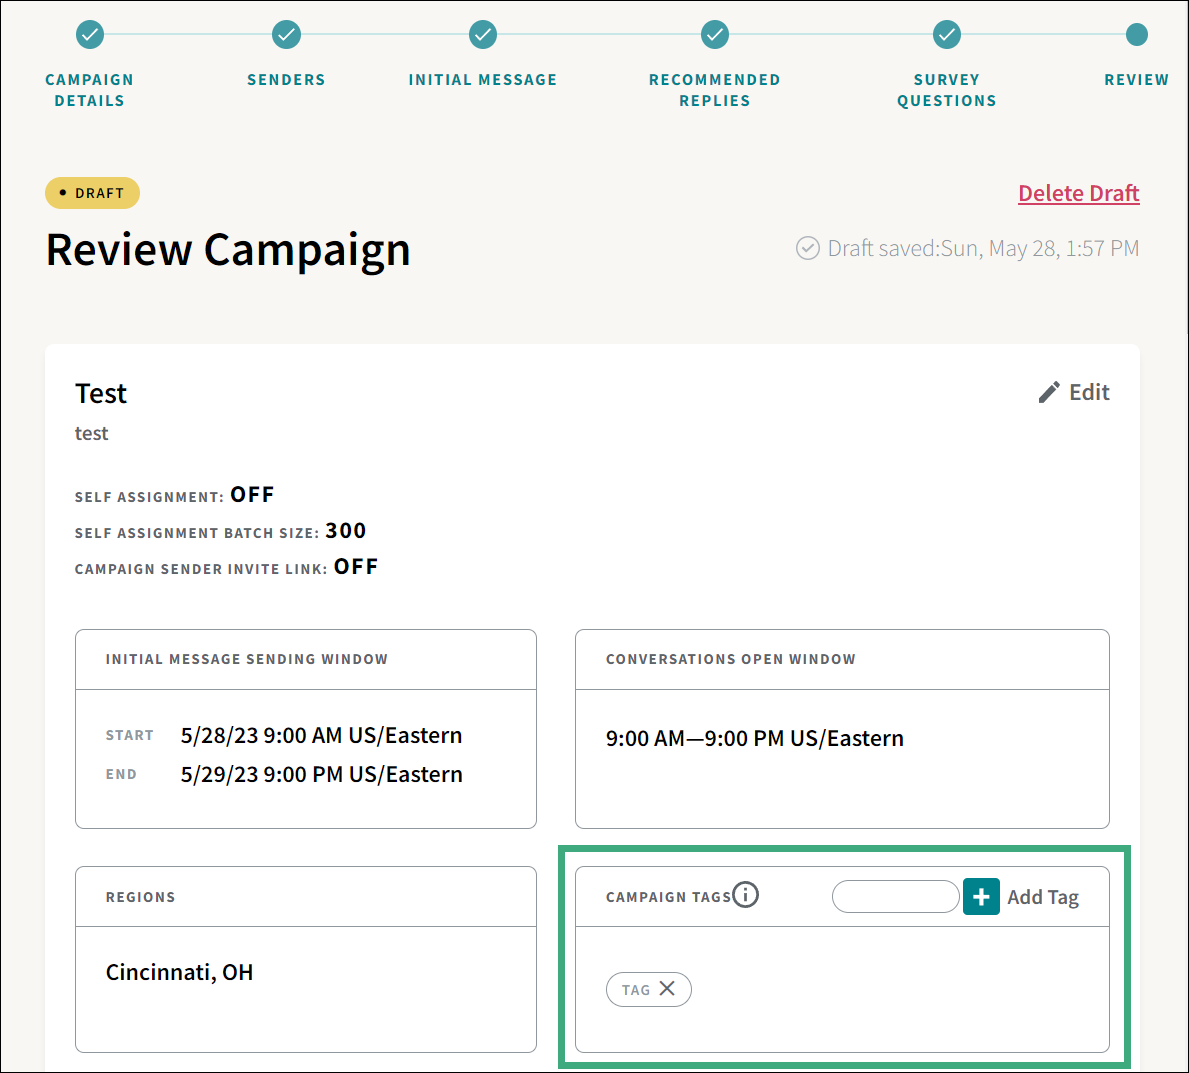The image size is (1189, 1073).
Task: Open the Initial Message step
Action: [483, 79]
